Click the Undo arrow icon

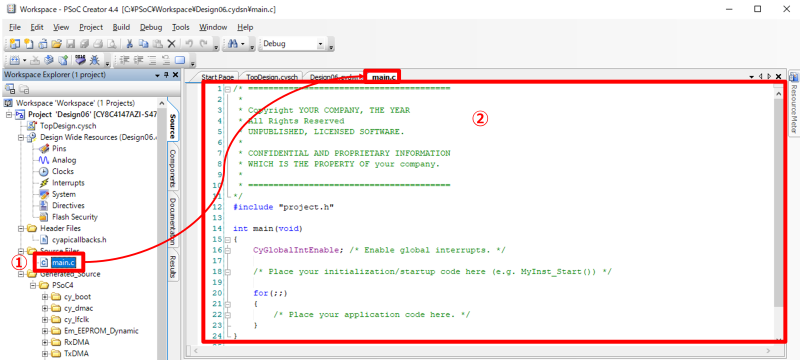(189, 44)
